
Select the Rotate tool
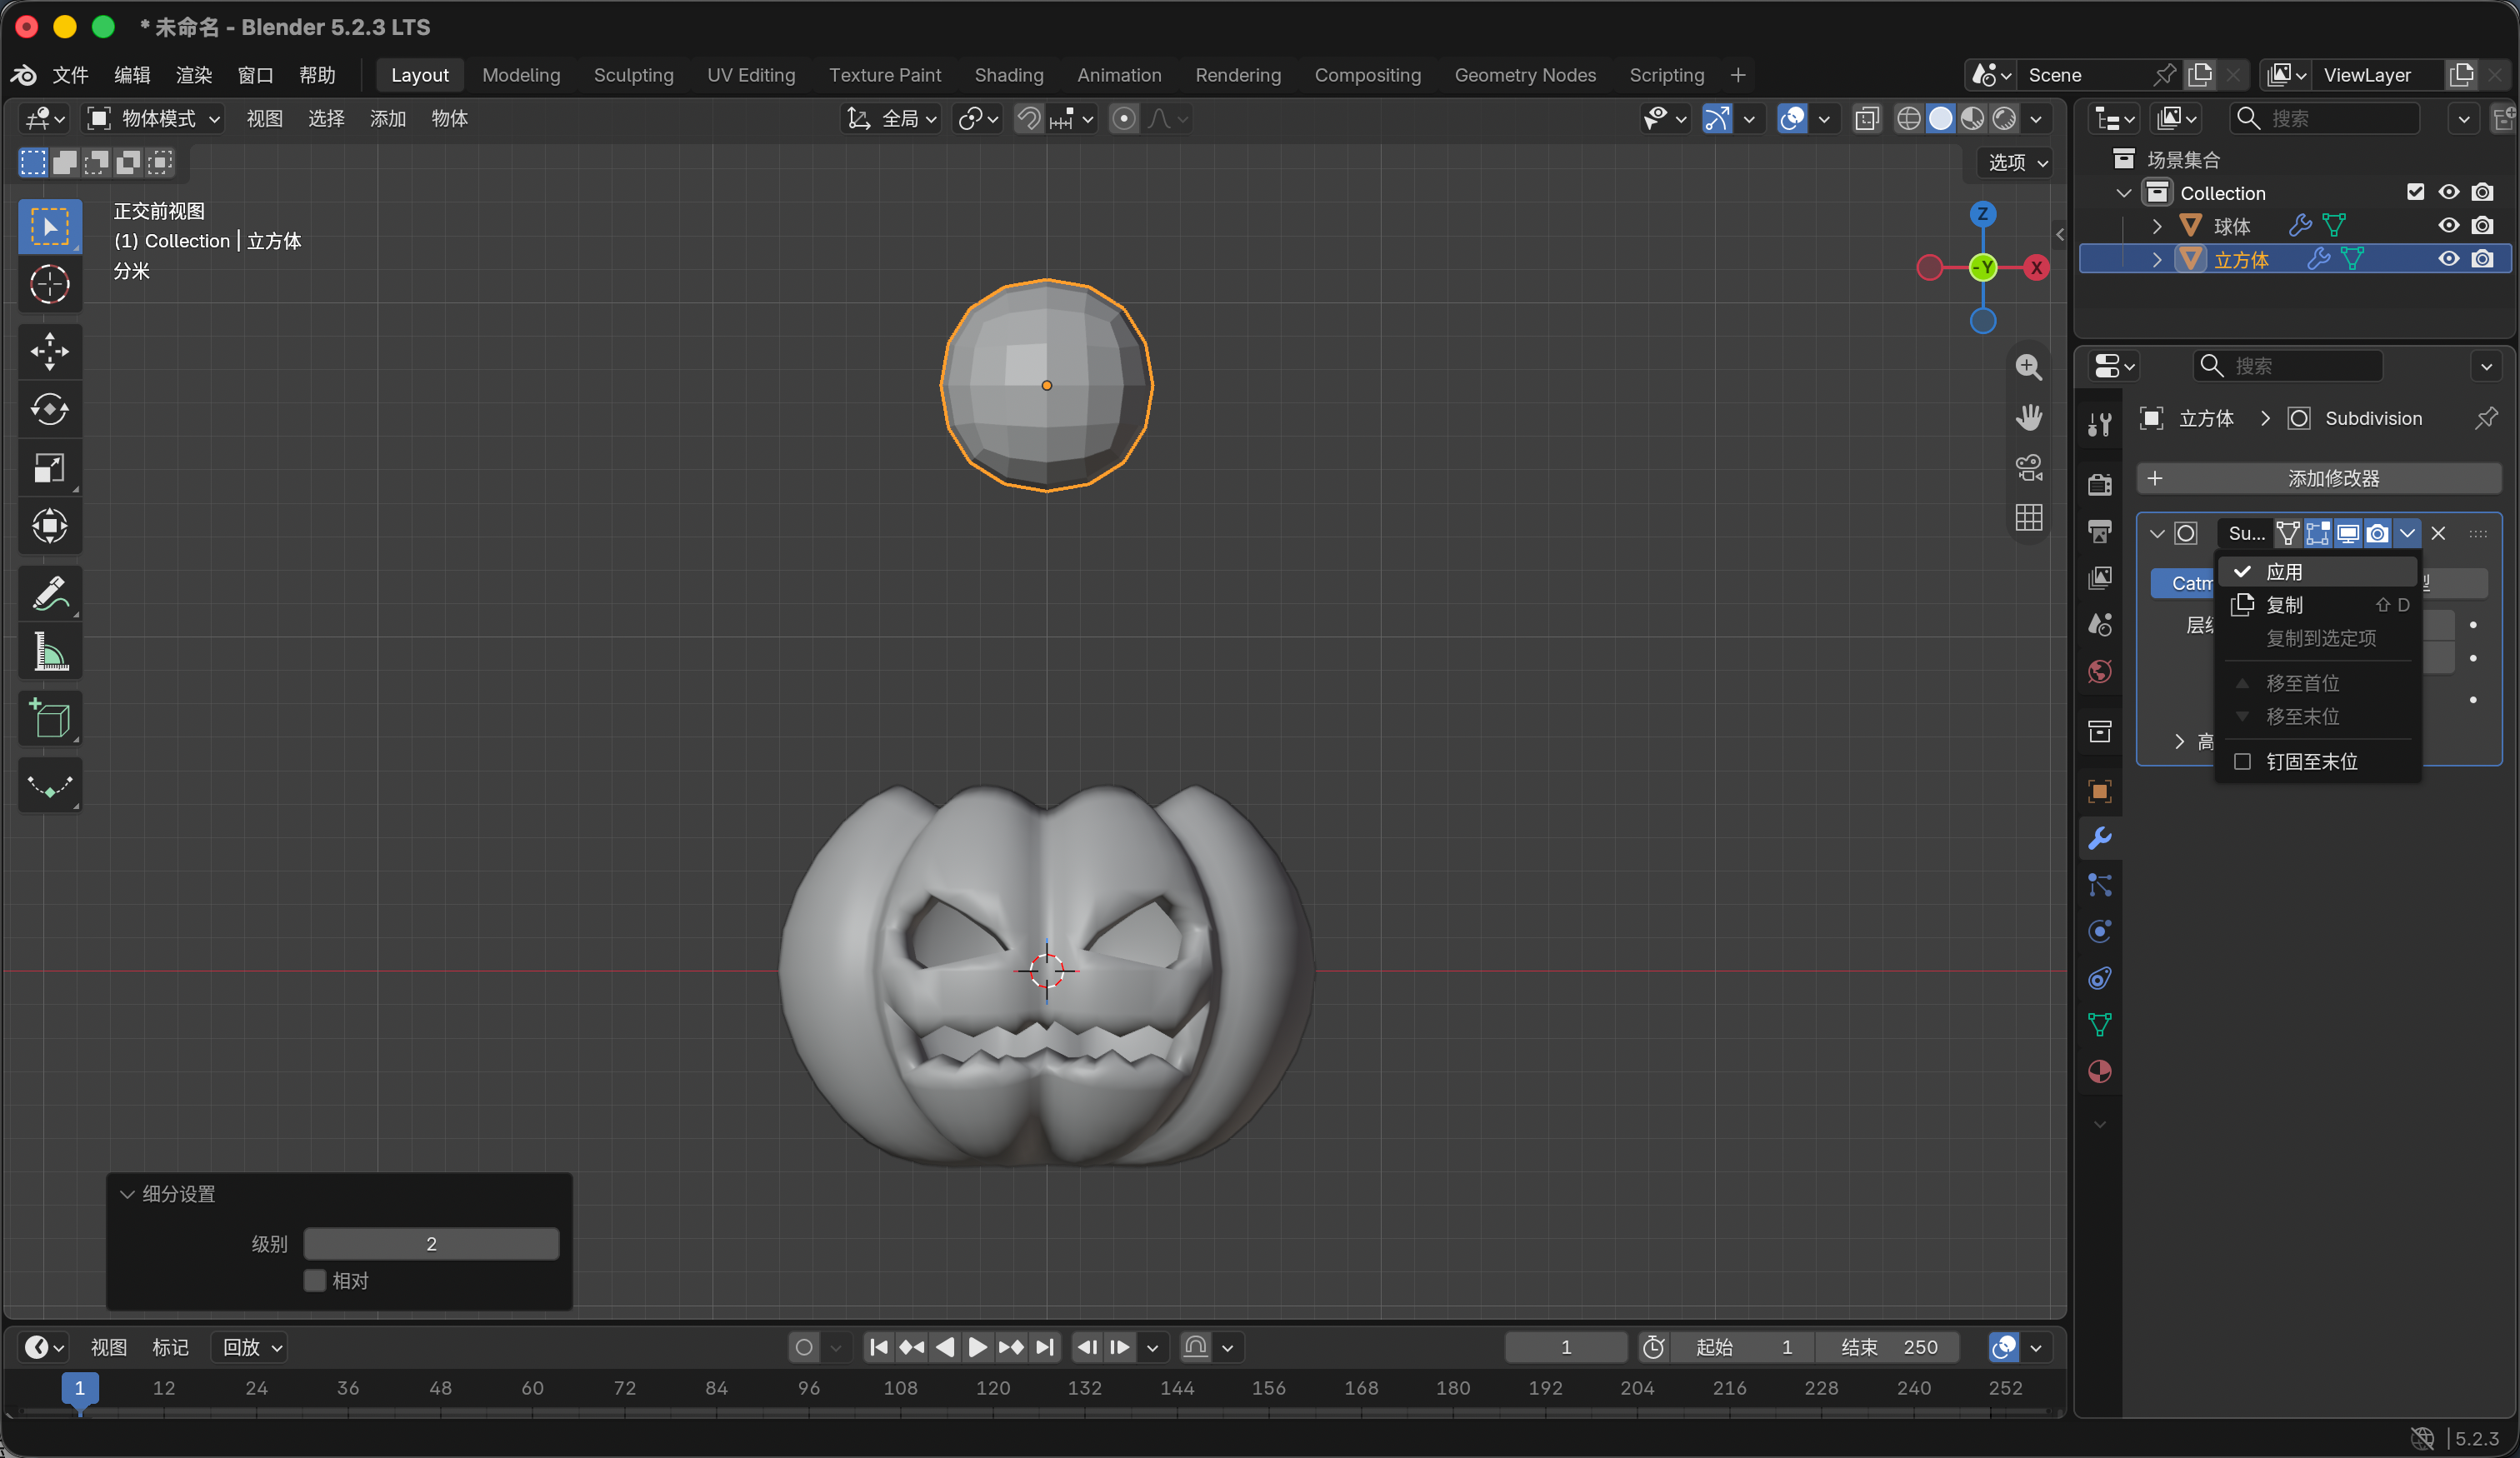point(49,409)
